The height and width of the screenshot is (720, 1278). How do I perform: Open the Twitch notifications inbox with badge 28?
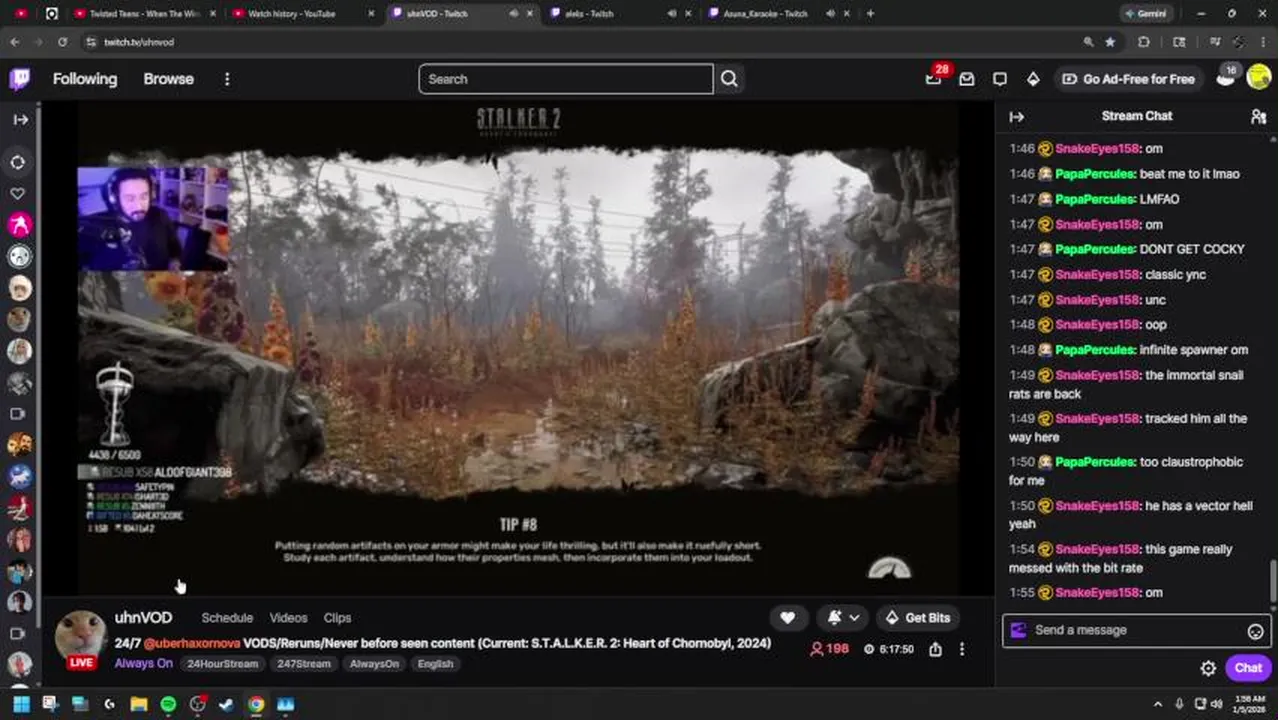point(933,79)
